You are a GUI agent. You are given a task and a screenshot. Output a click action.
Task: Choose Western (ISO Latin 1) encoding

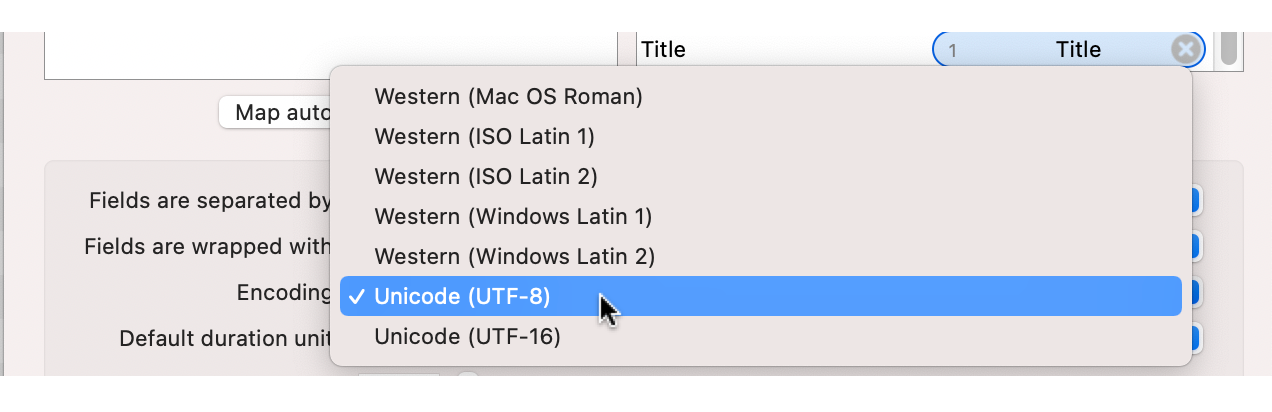(484, 137)
